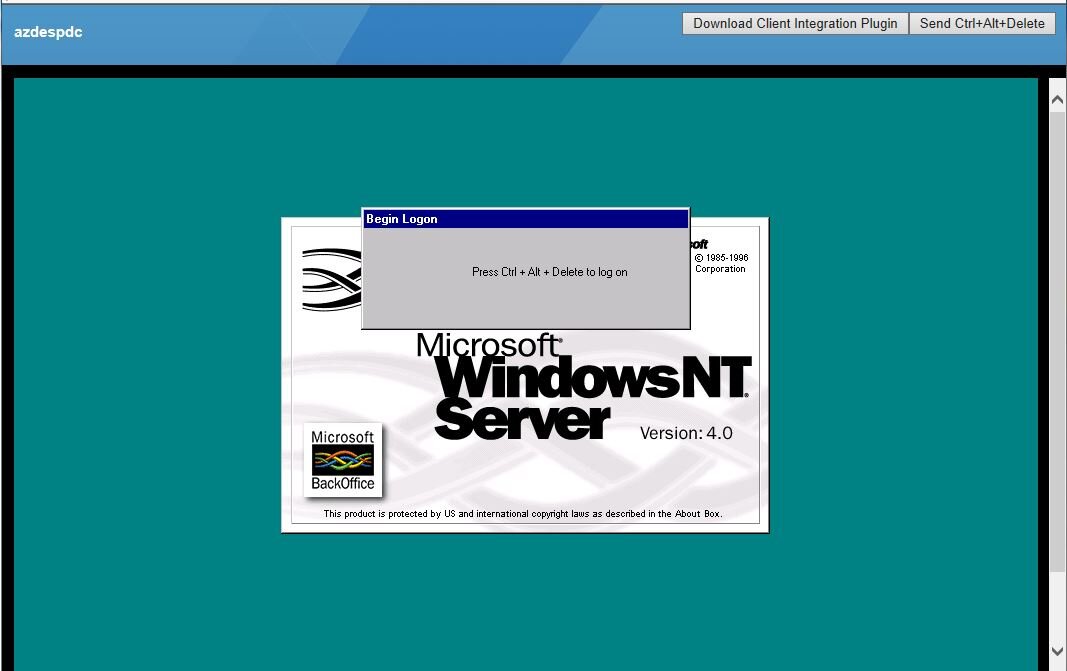Image resolution: width=1067 pixels, height=671 pixels.
Task: Click the Send Ctrl+Alt+Delete button
Action: [x=982, y=23]
